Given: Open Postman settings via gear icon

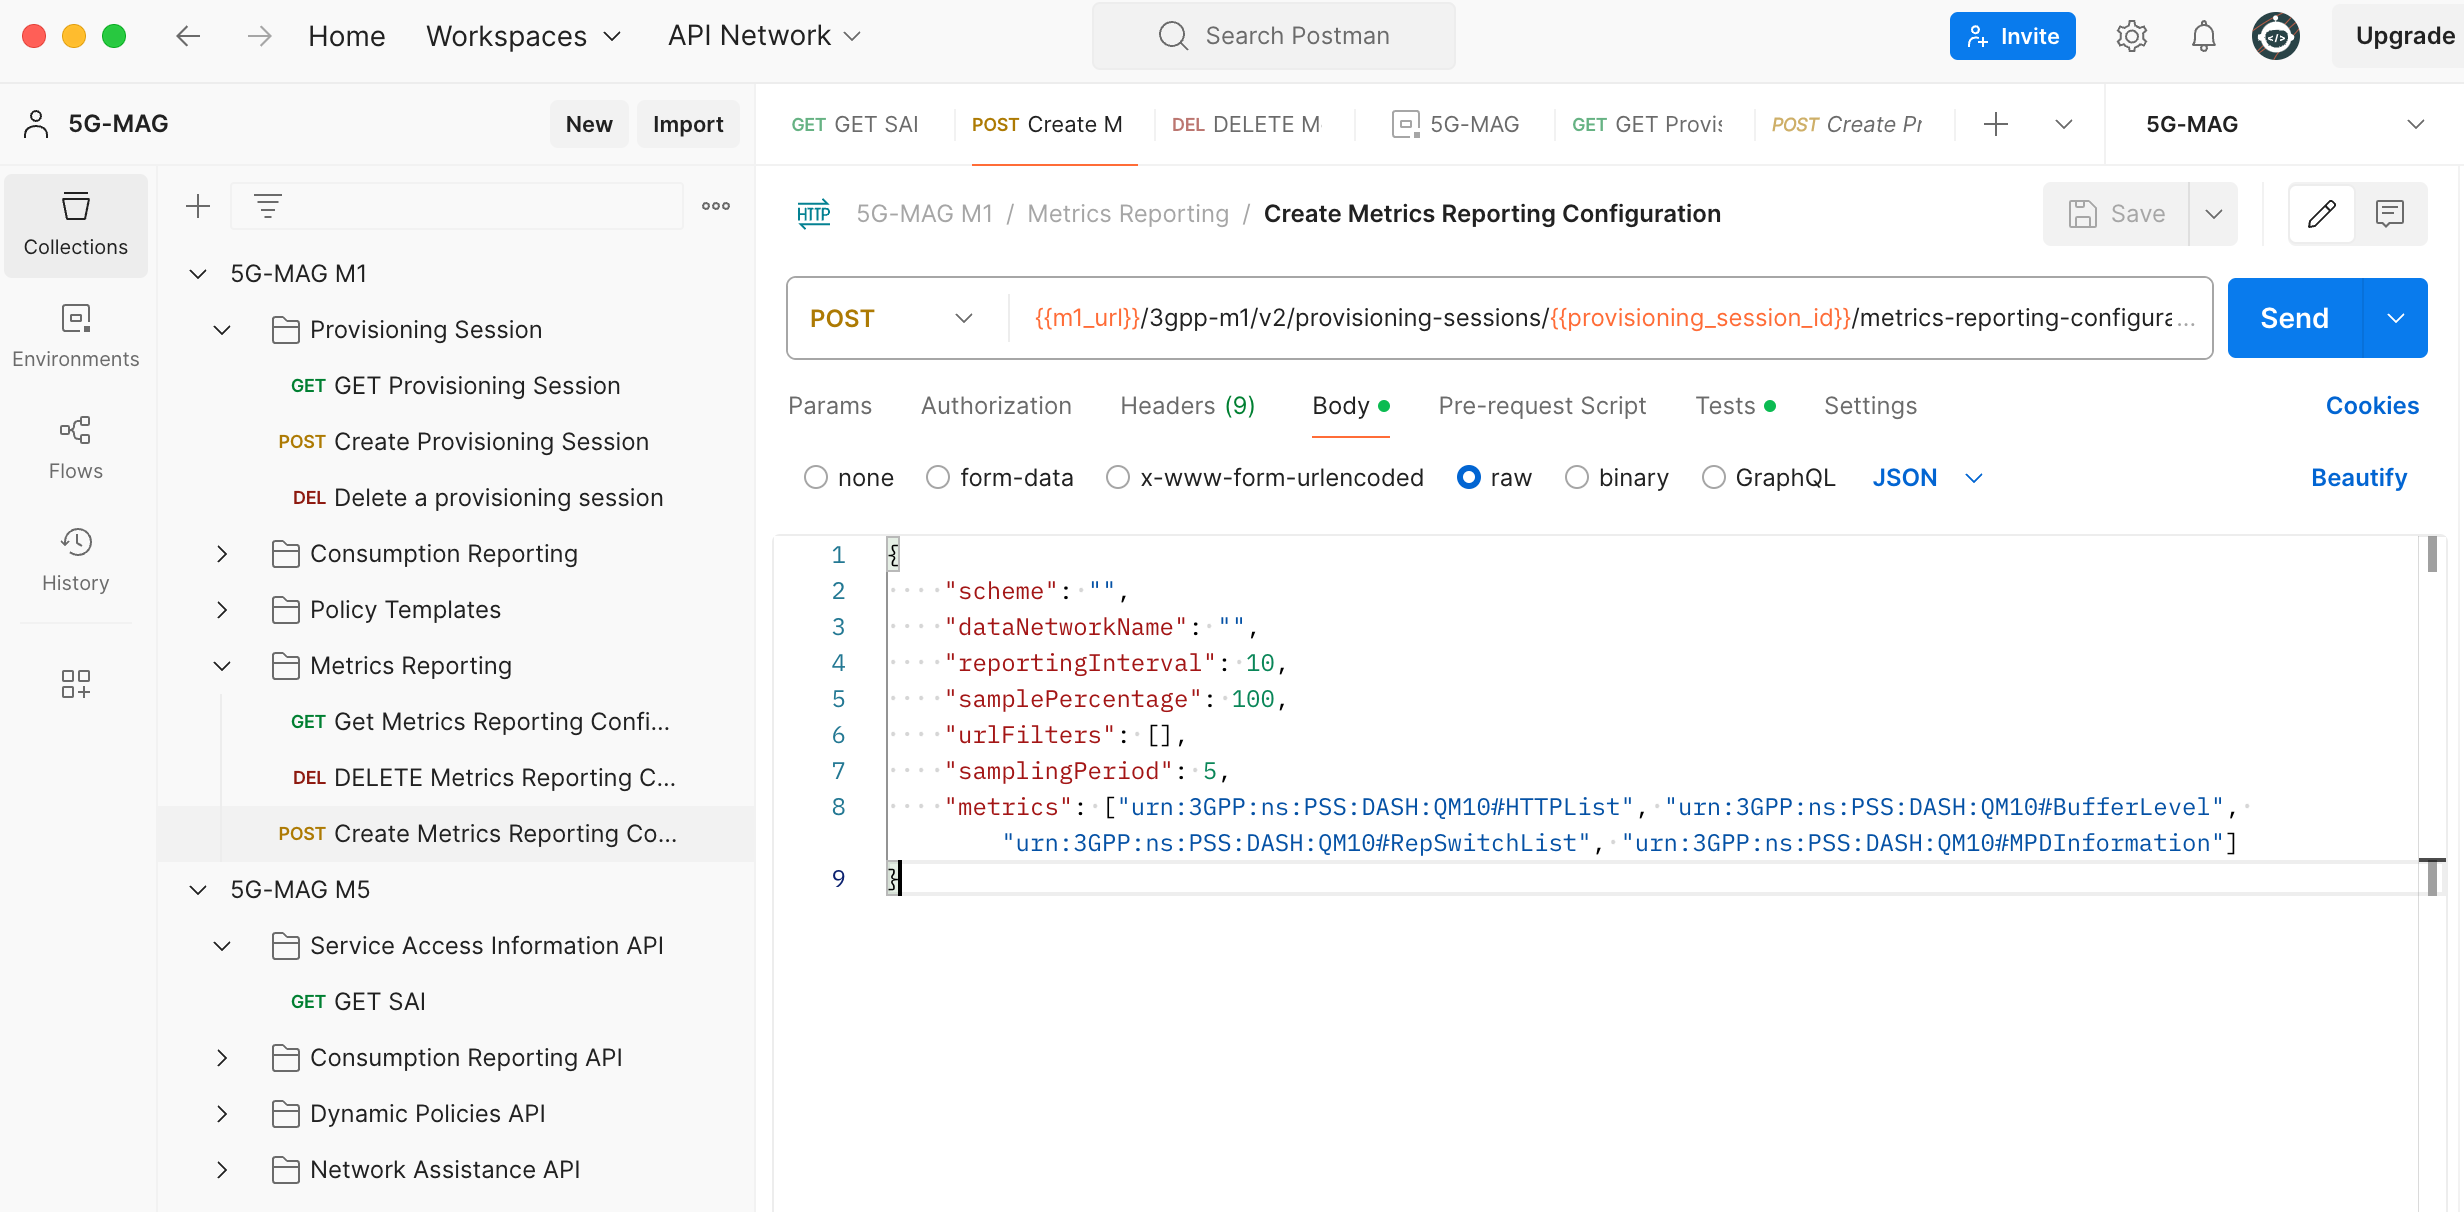Looking at the screenshot, I should point(2131,35).
